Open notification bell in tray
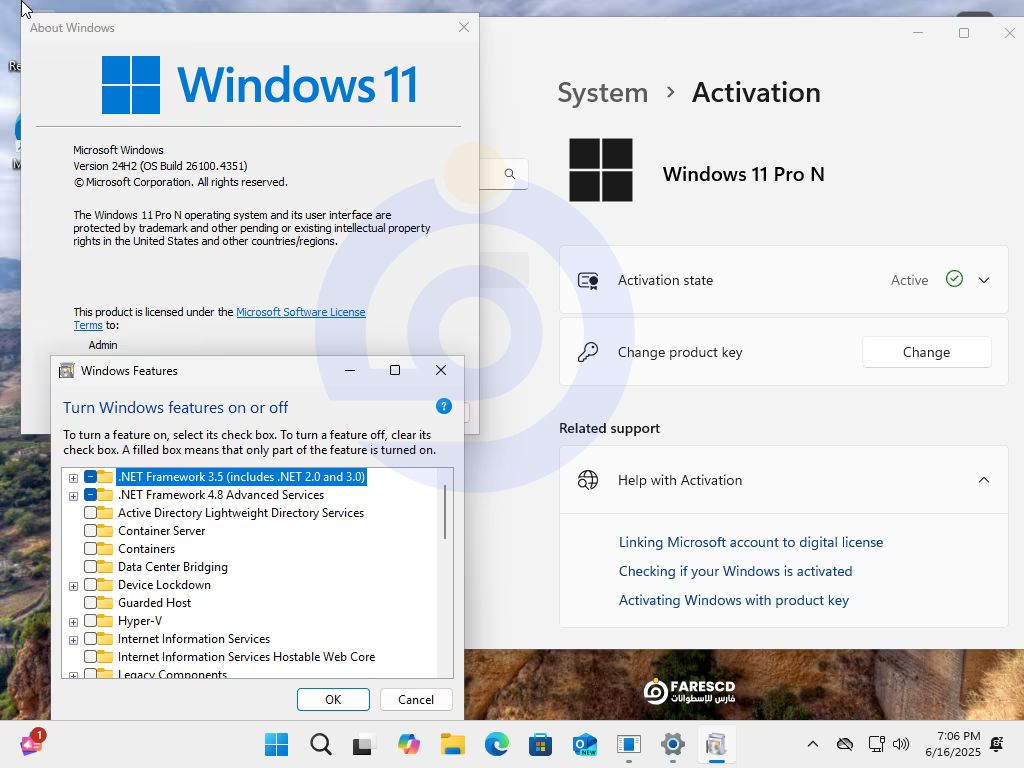The image size is (1024, 768). coord(997,744)
